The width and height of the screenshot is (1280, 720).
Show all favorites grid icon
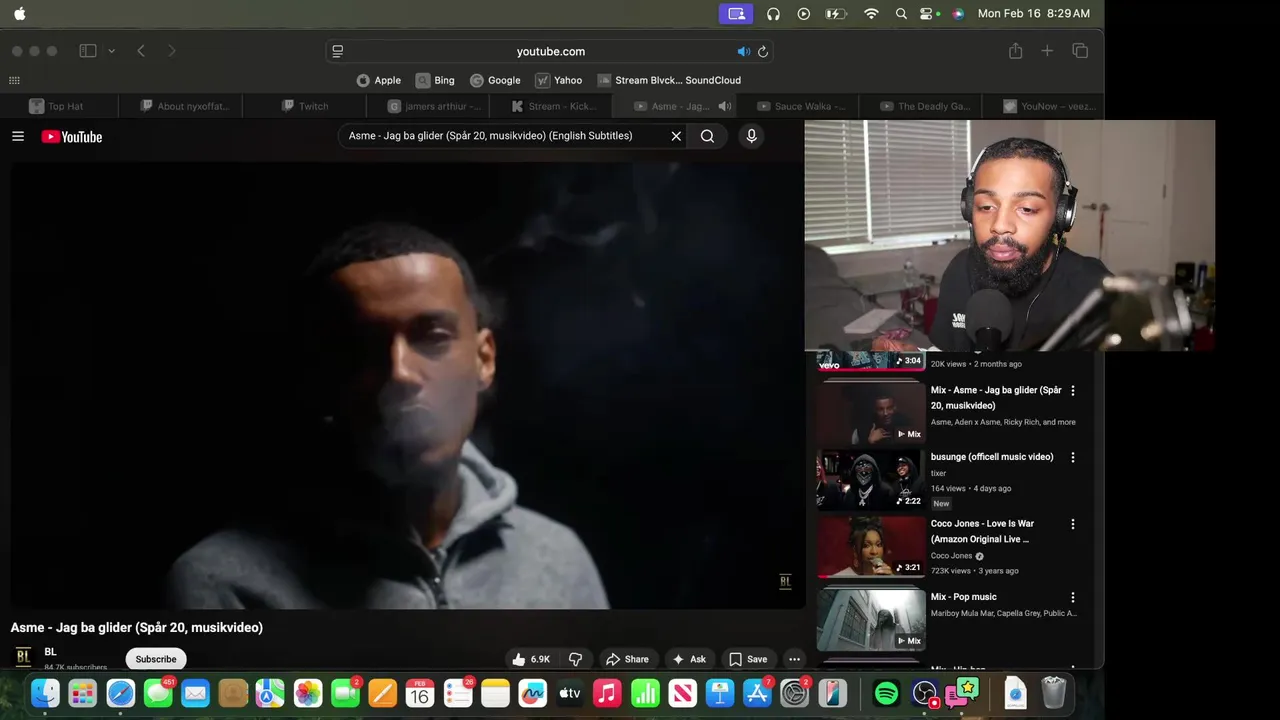pos(14,80)
